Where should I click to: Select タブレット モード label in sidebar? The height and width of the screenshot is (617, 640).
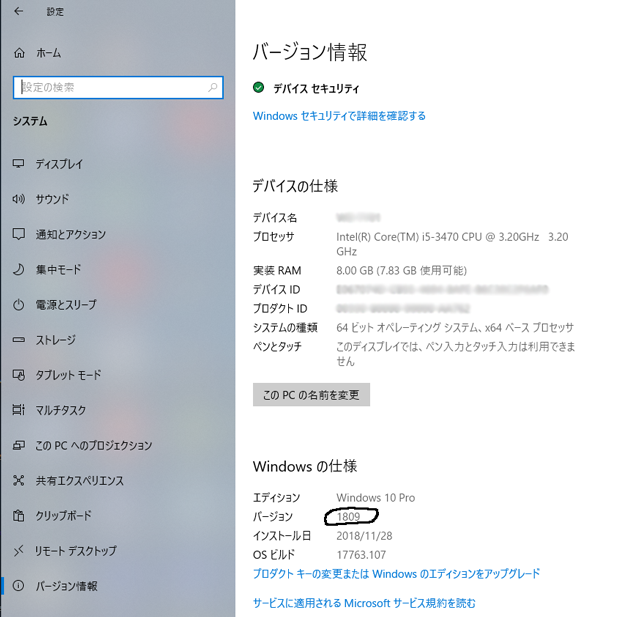[x=68, y=375]
